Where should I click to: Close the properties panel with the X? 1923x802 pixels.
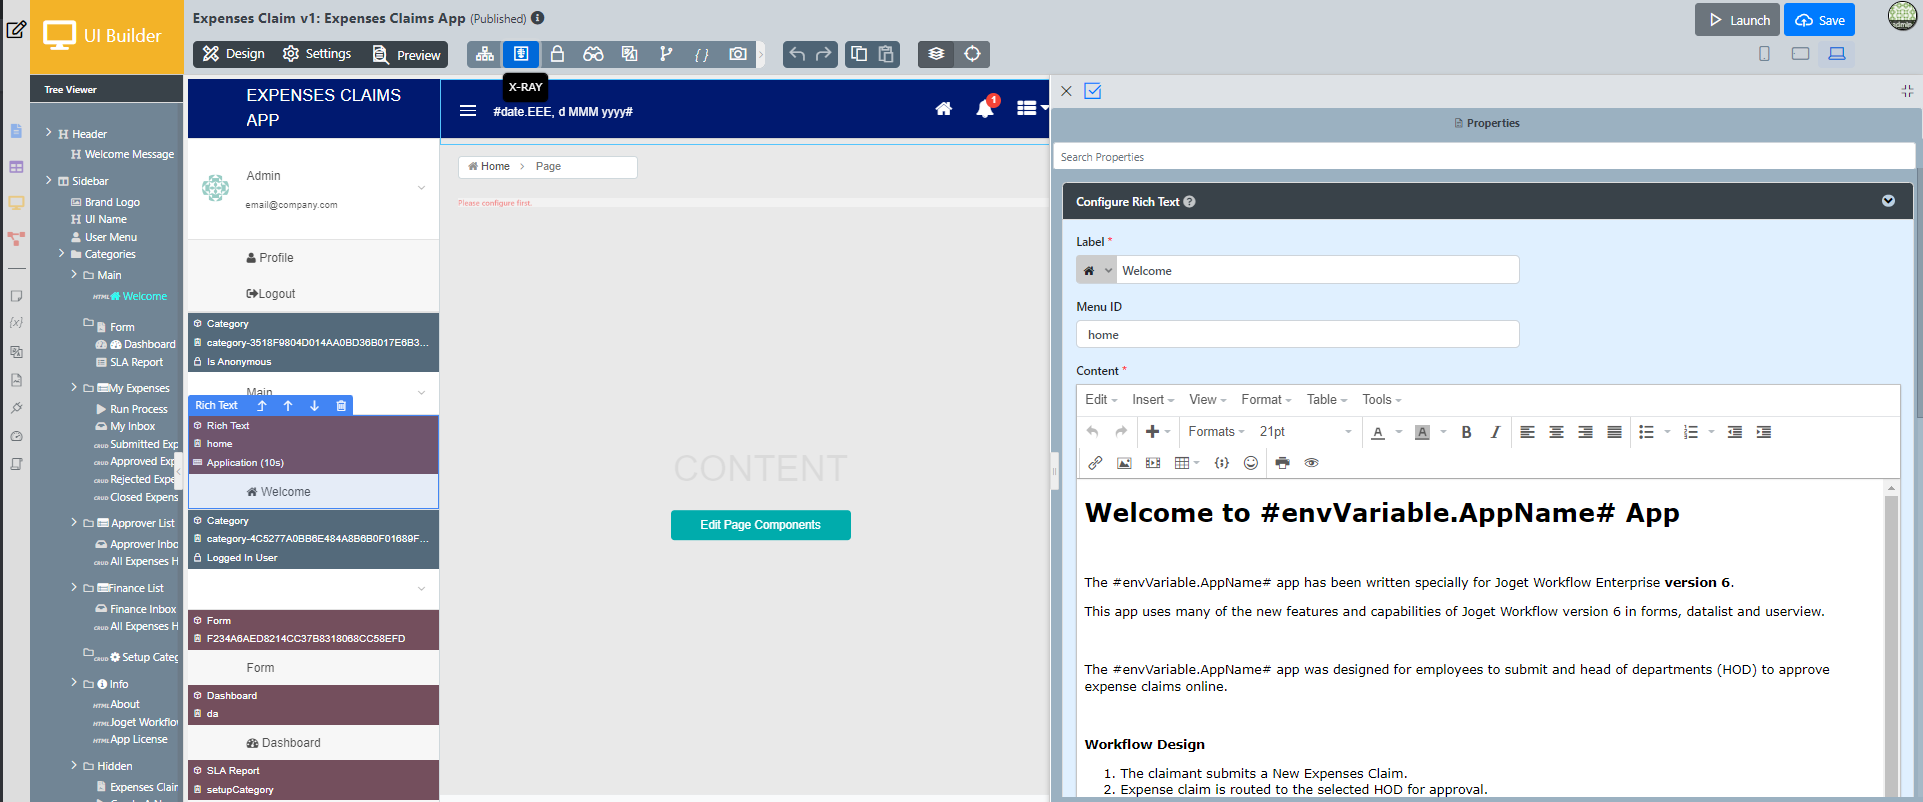1066,91
